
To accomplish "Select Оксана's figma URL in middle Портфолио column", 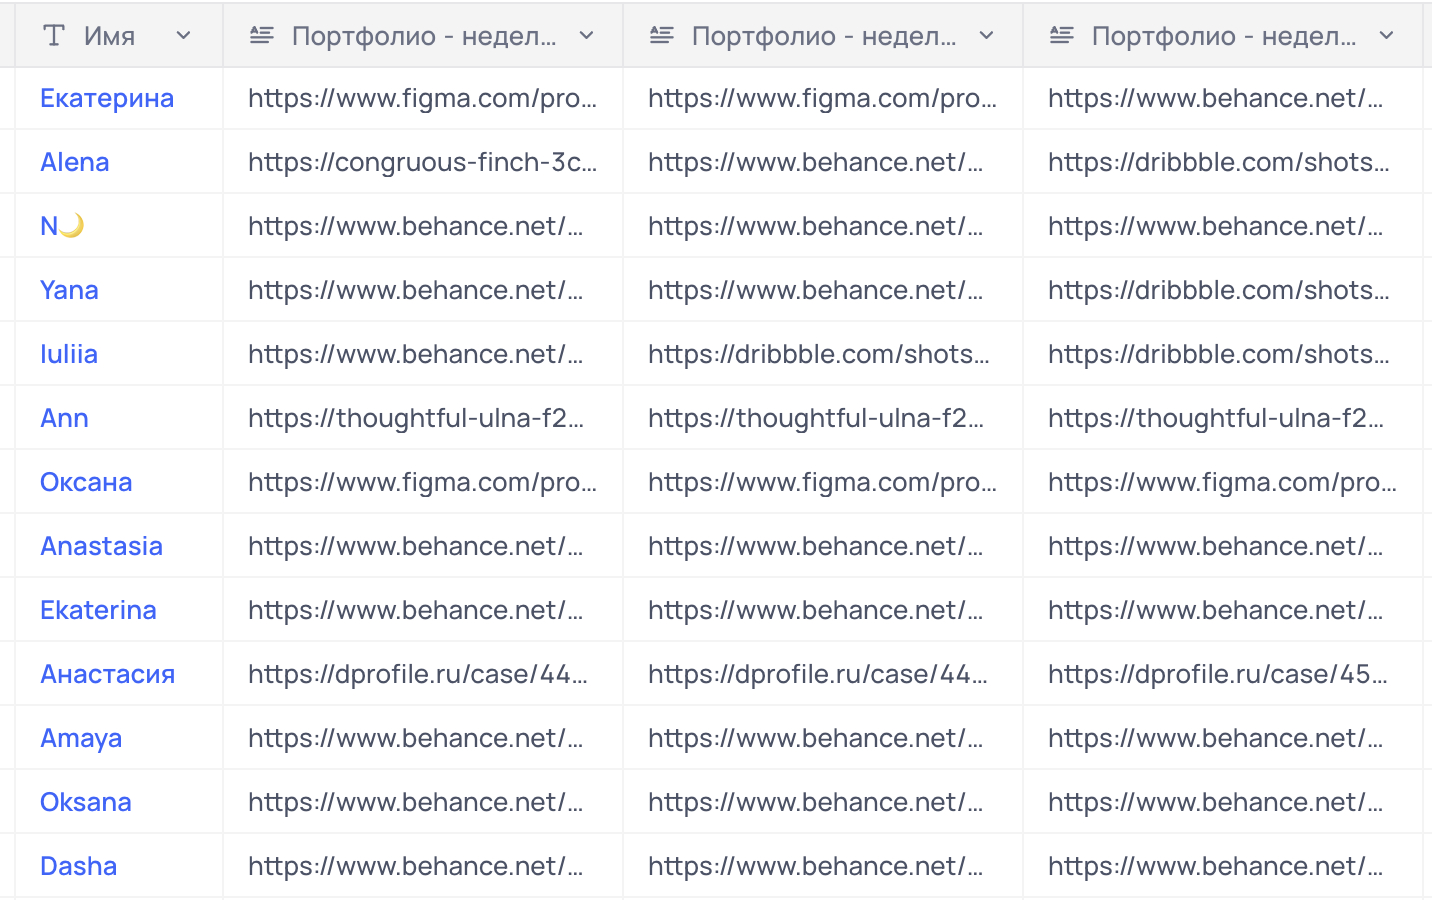I will [823, 482].
